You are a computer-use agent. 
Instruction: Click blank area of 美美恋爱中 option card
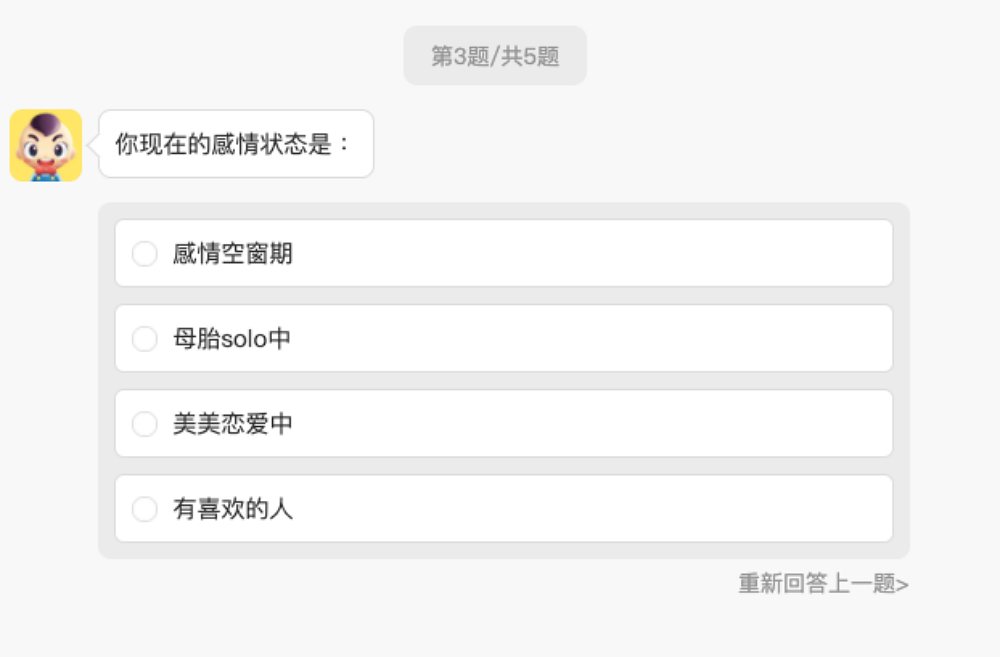coord(600,424)
